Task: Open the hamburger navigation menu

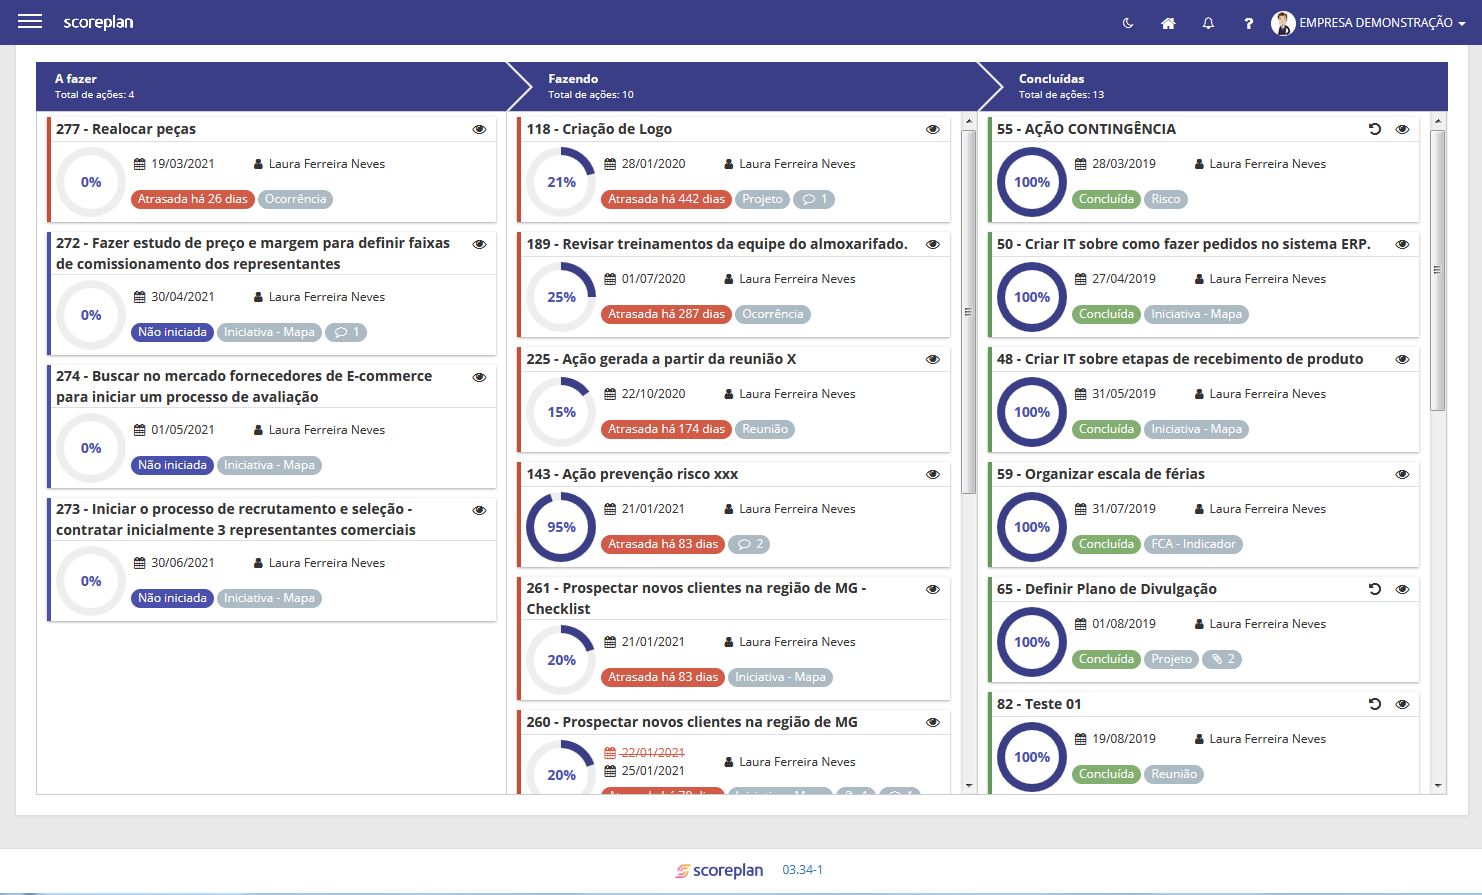Action: 30,21
